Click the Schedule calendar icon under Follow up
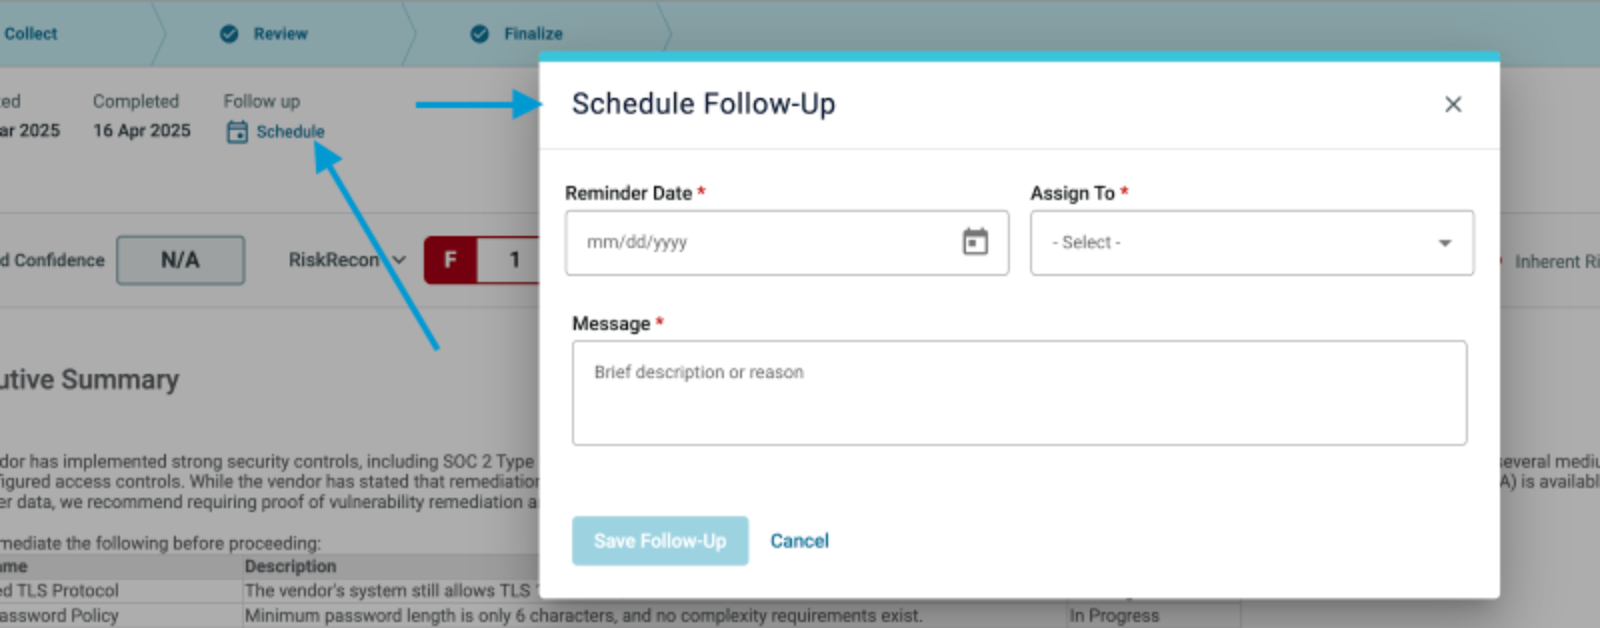1600x628 pixels. point(237,132)
